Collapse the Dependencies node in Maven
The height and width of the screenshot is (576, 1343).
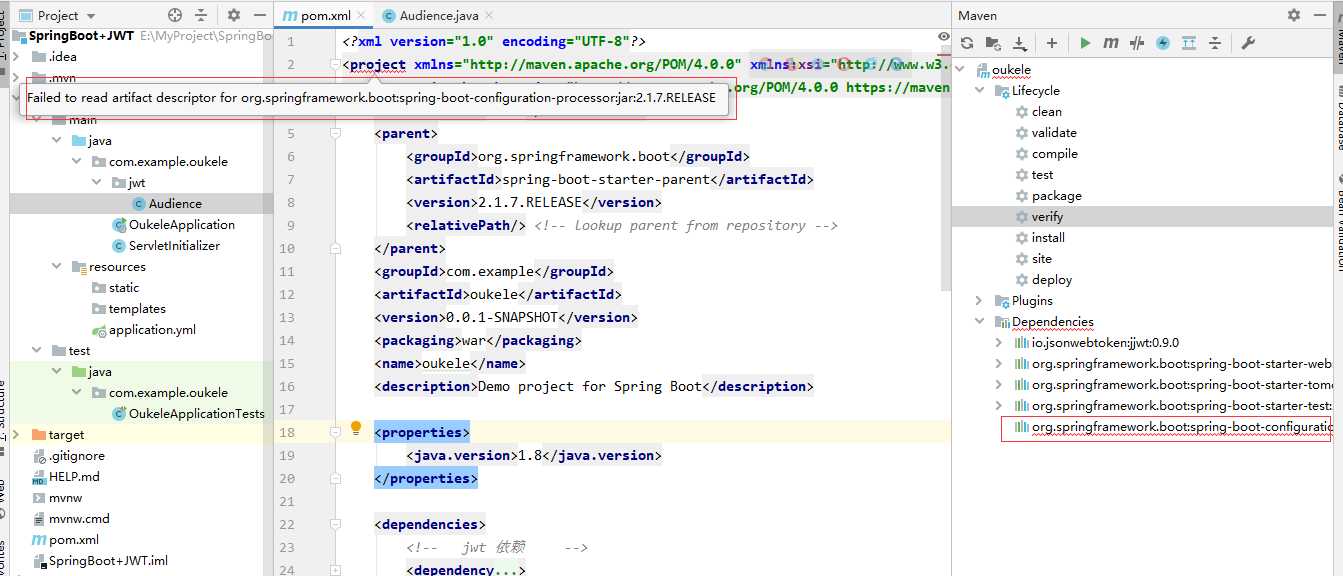979,322
